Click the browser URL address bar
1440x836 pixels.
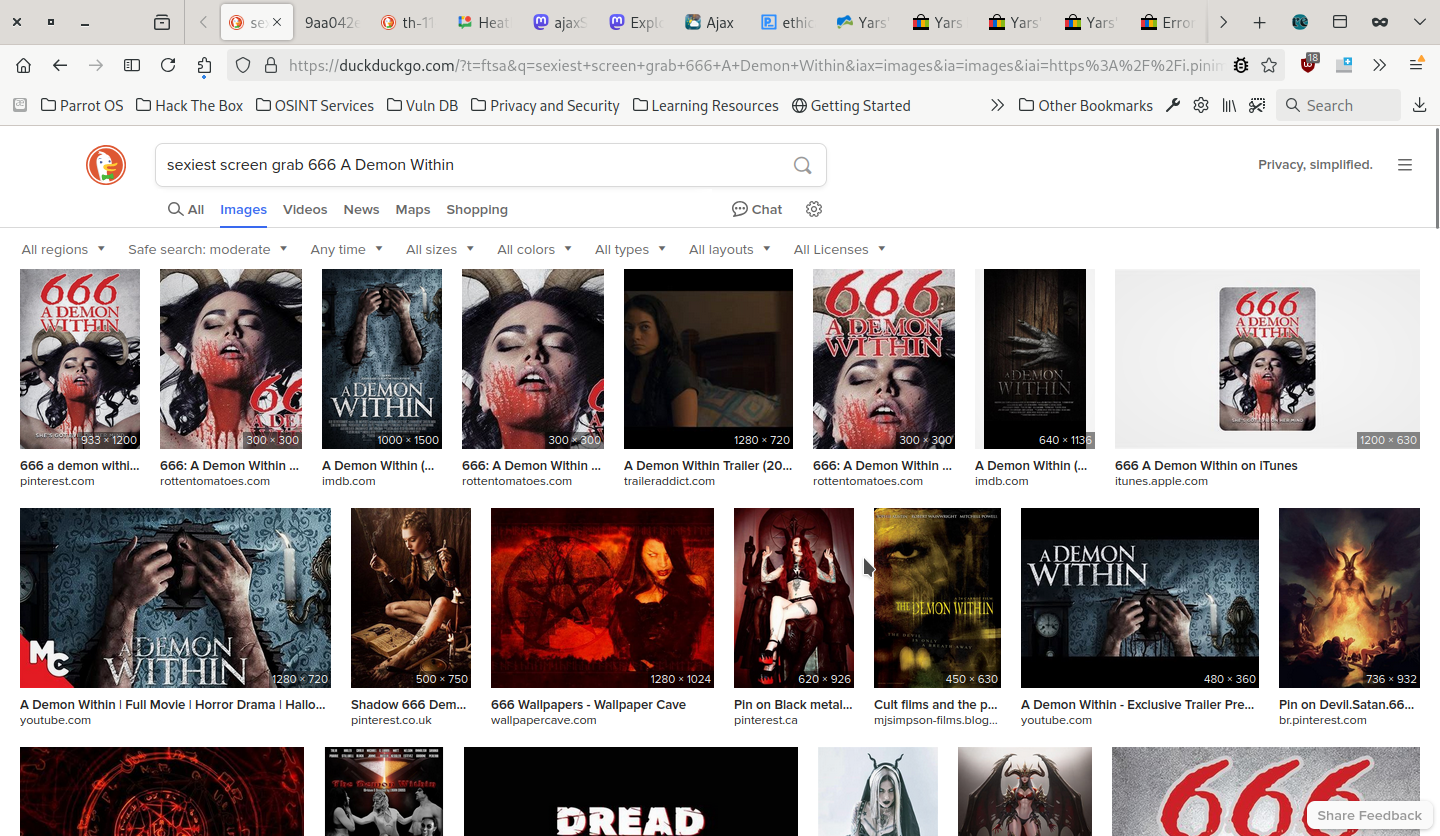755,65
